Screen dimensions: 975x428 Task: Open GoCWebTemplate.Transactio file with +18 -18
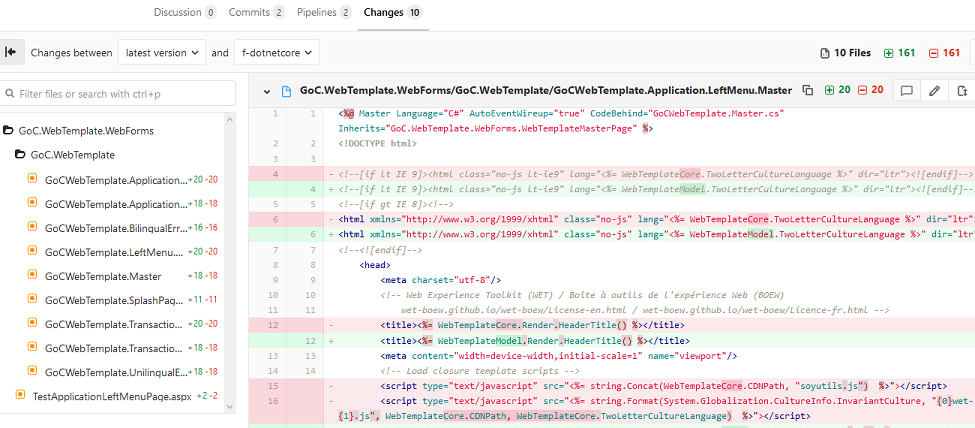click(116, 347)
